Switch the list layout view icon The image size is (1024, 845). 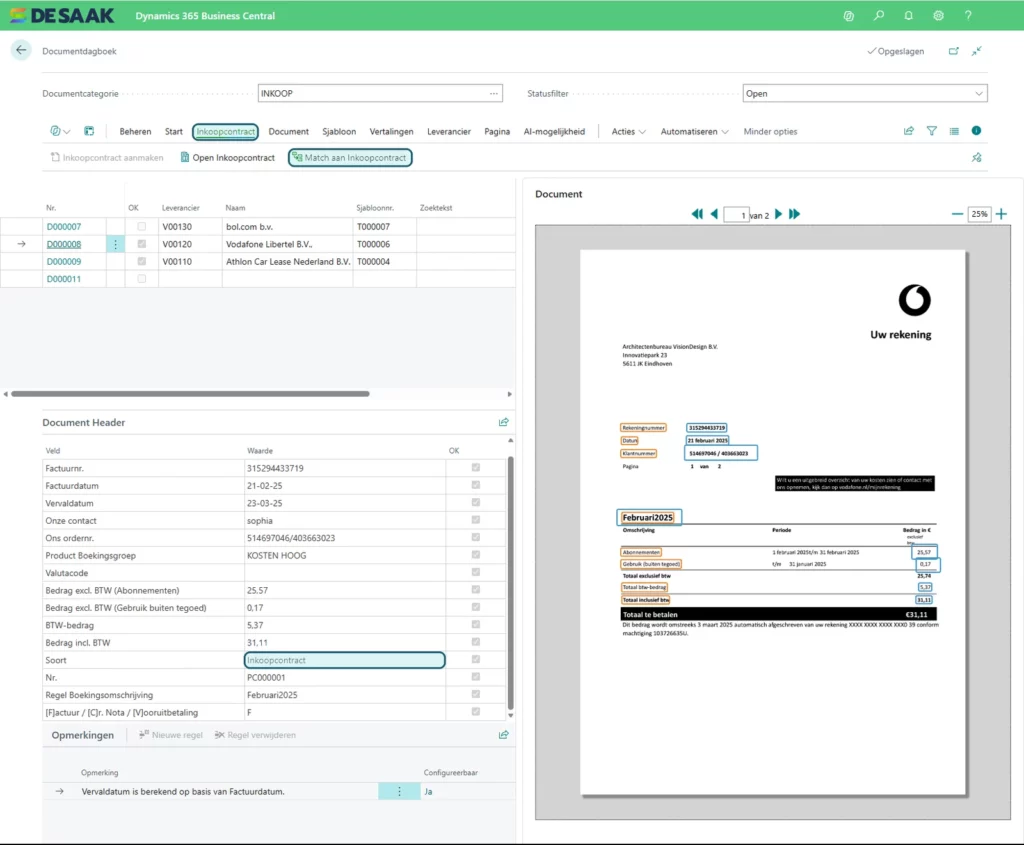(x=954, y=131)
